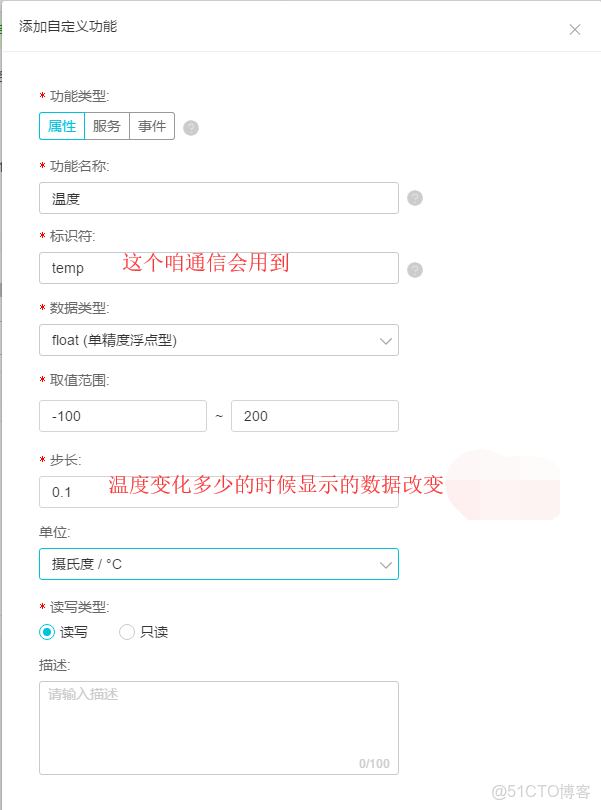This screenshot has width=601, height=810.
Task: Select the 只读 radio button
Action: click(127, 632)
